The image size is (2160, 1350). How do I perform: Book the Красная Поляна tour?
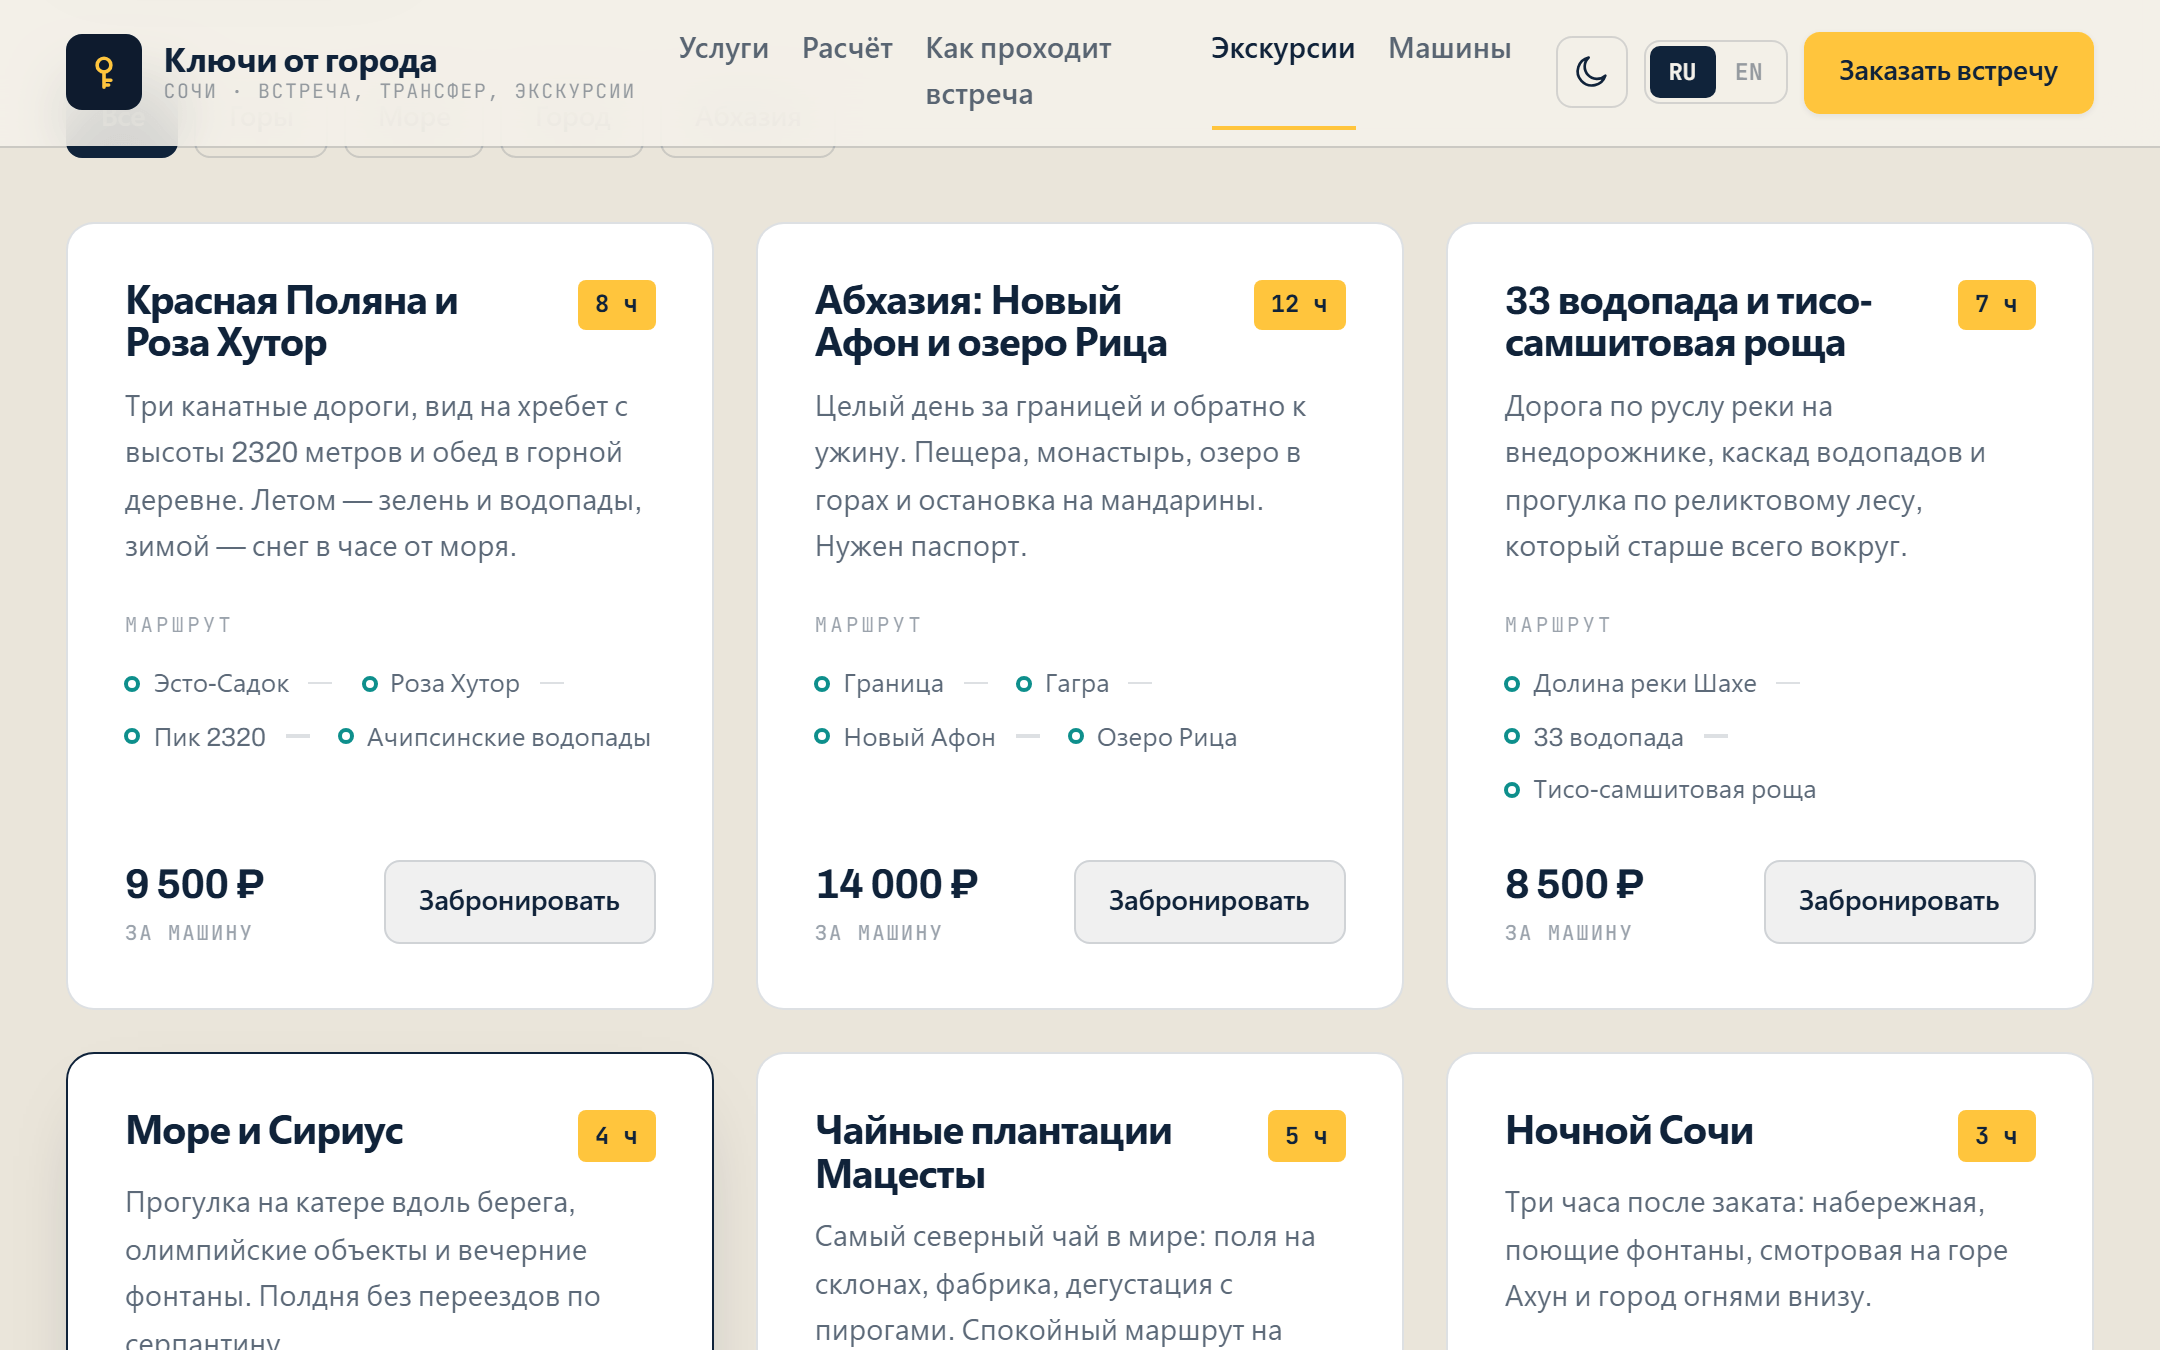pyautogui.click(x=519, y=901)
